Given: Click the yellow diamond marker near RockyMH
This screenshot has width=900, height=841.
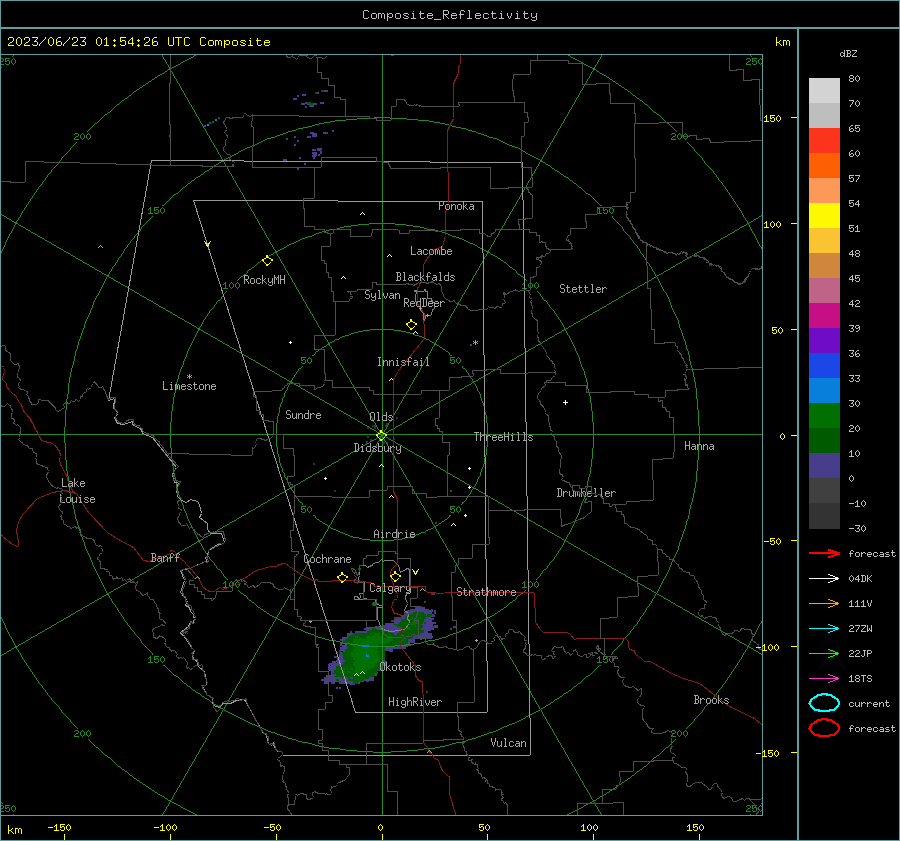Looking at the screenshot, I should [267, 261].
